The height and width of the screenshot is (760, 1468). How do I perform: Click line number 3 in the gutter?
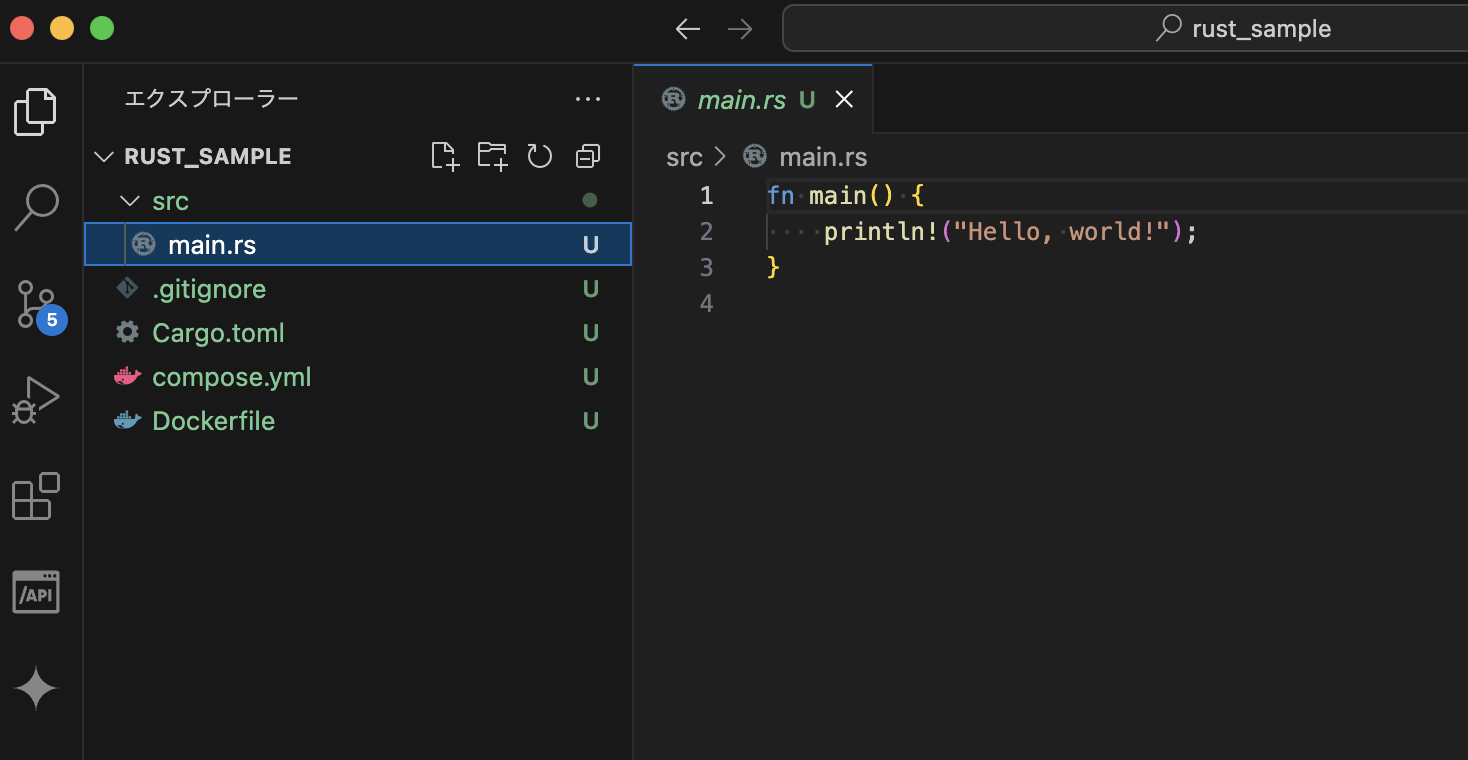[706, 267]
